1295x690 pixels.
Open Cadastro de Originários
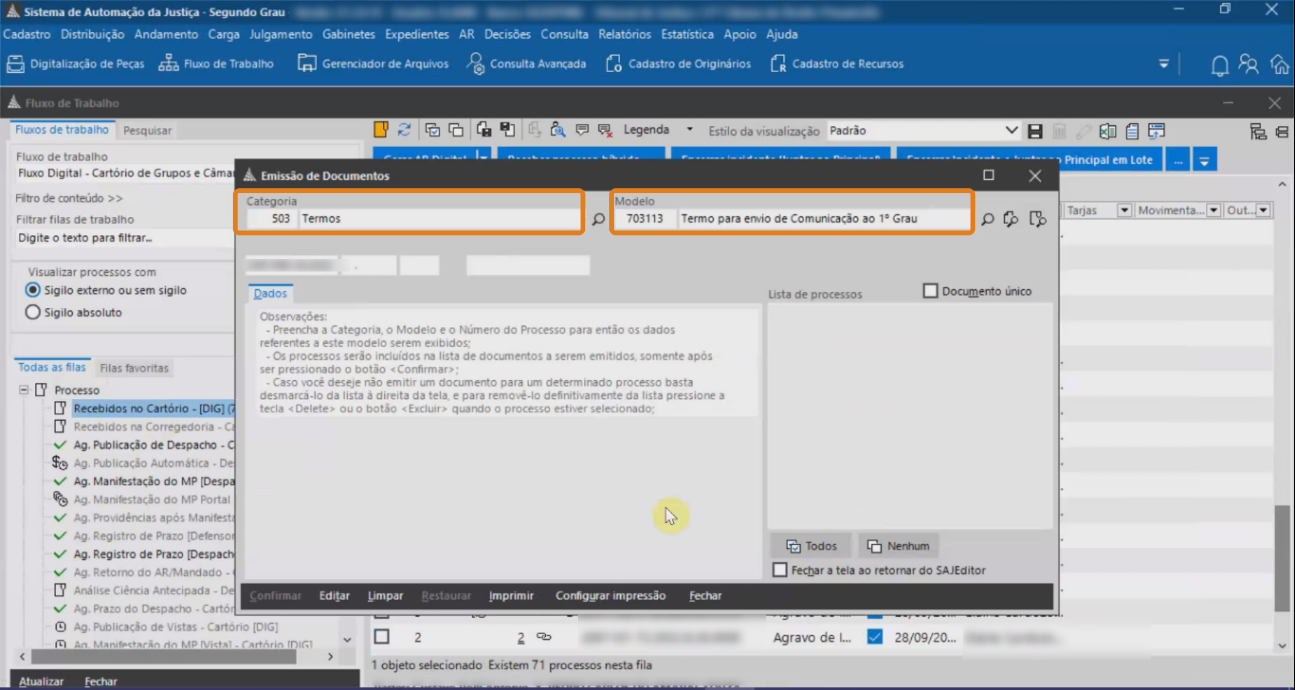pyautogui.click(x=678, y=64)
